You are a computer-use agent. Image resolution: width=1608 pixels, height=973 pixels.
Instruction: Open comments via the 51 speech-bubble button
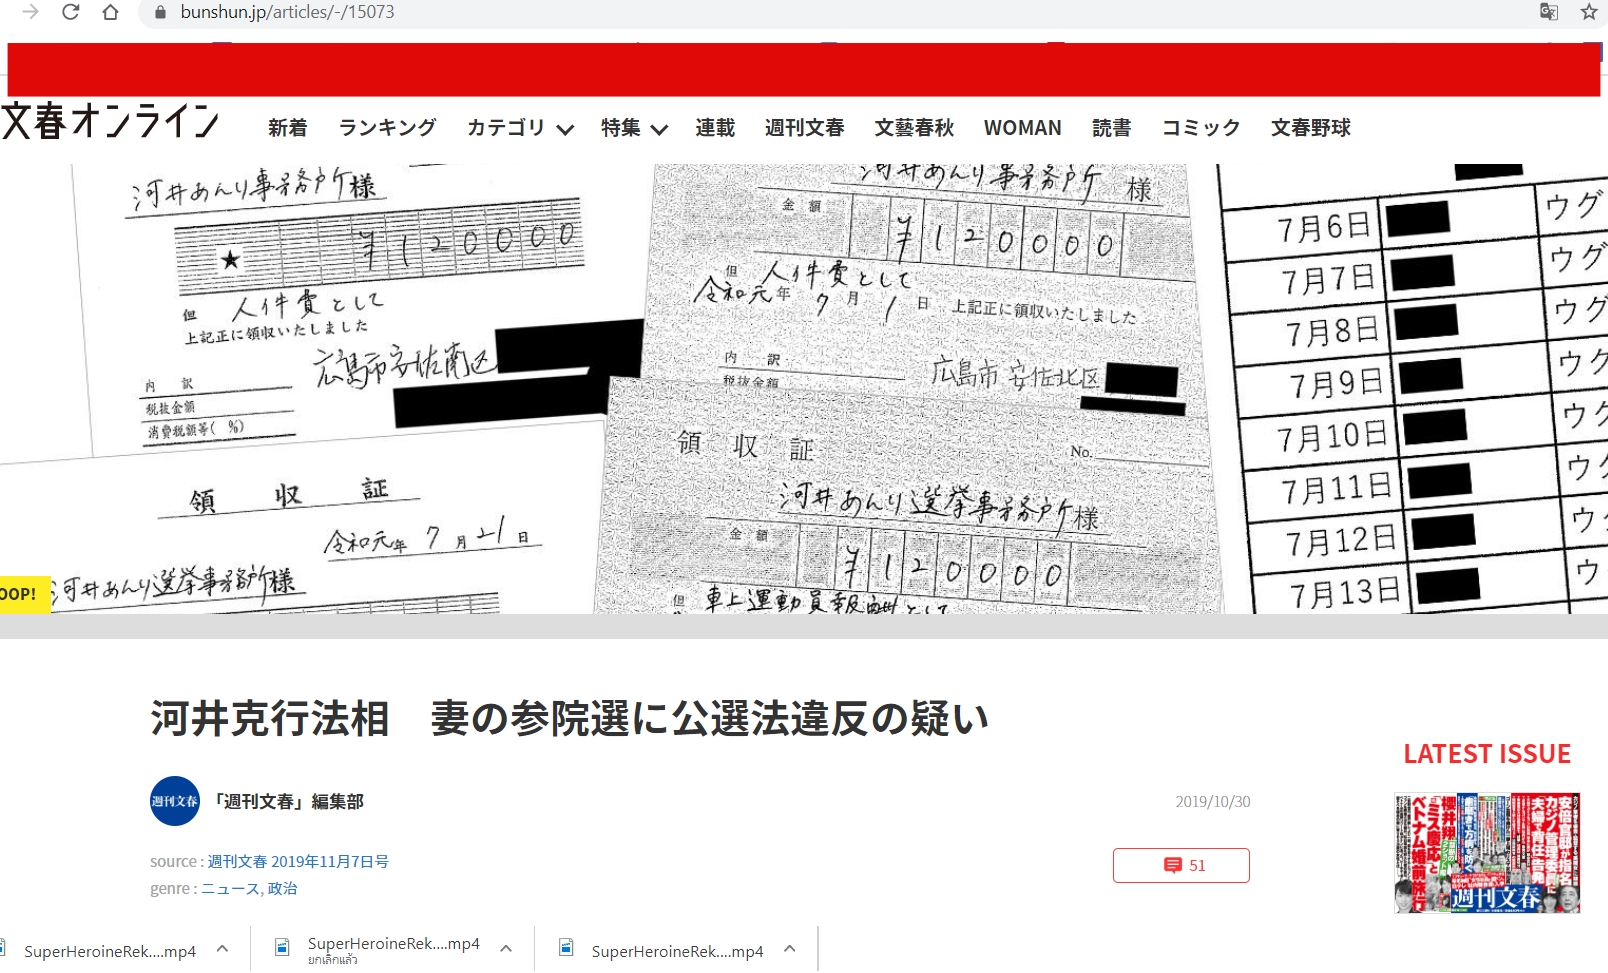pos(1181,865)
